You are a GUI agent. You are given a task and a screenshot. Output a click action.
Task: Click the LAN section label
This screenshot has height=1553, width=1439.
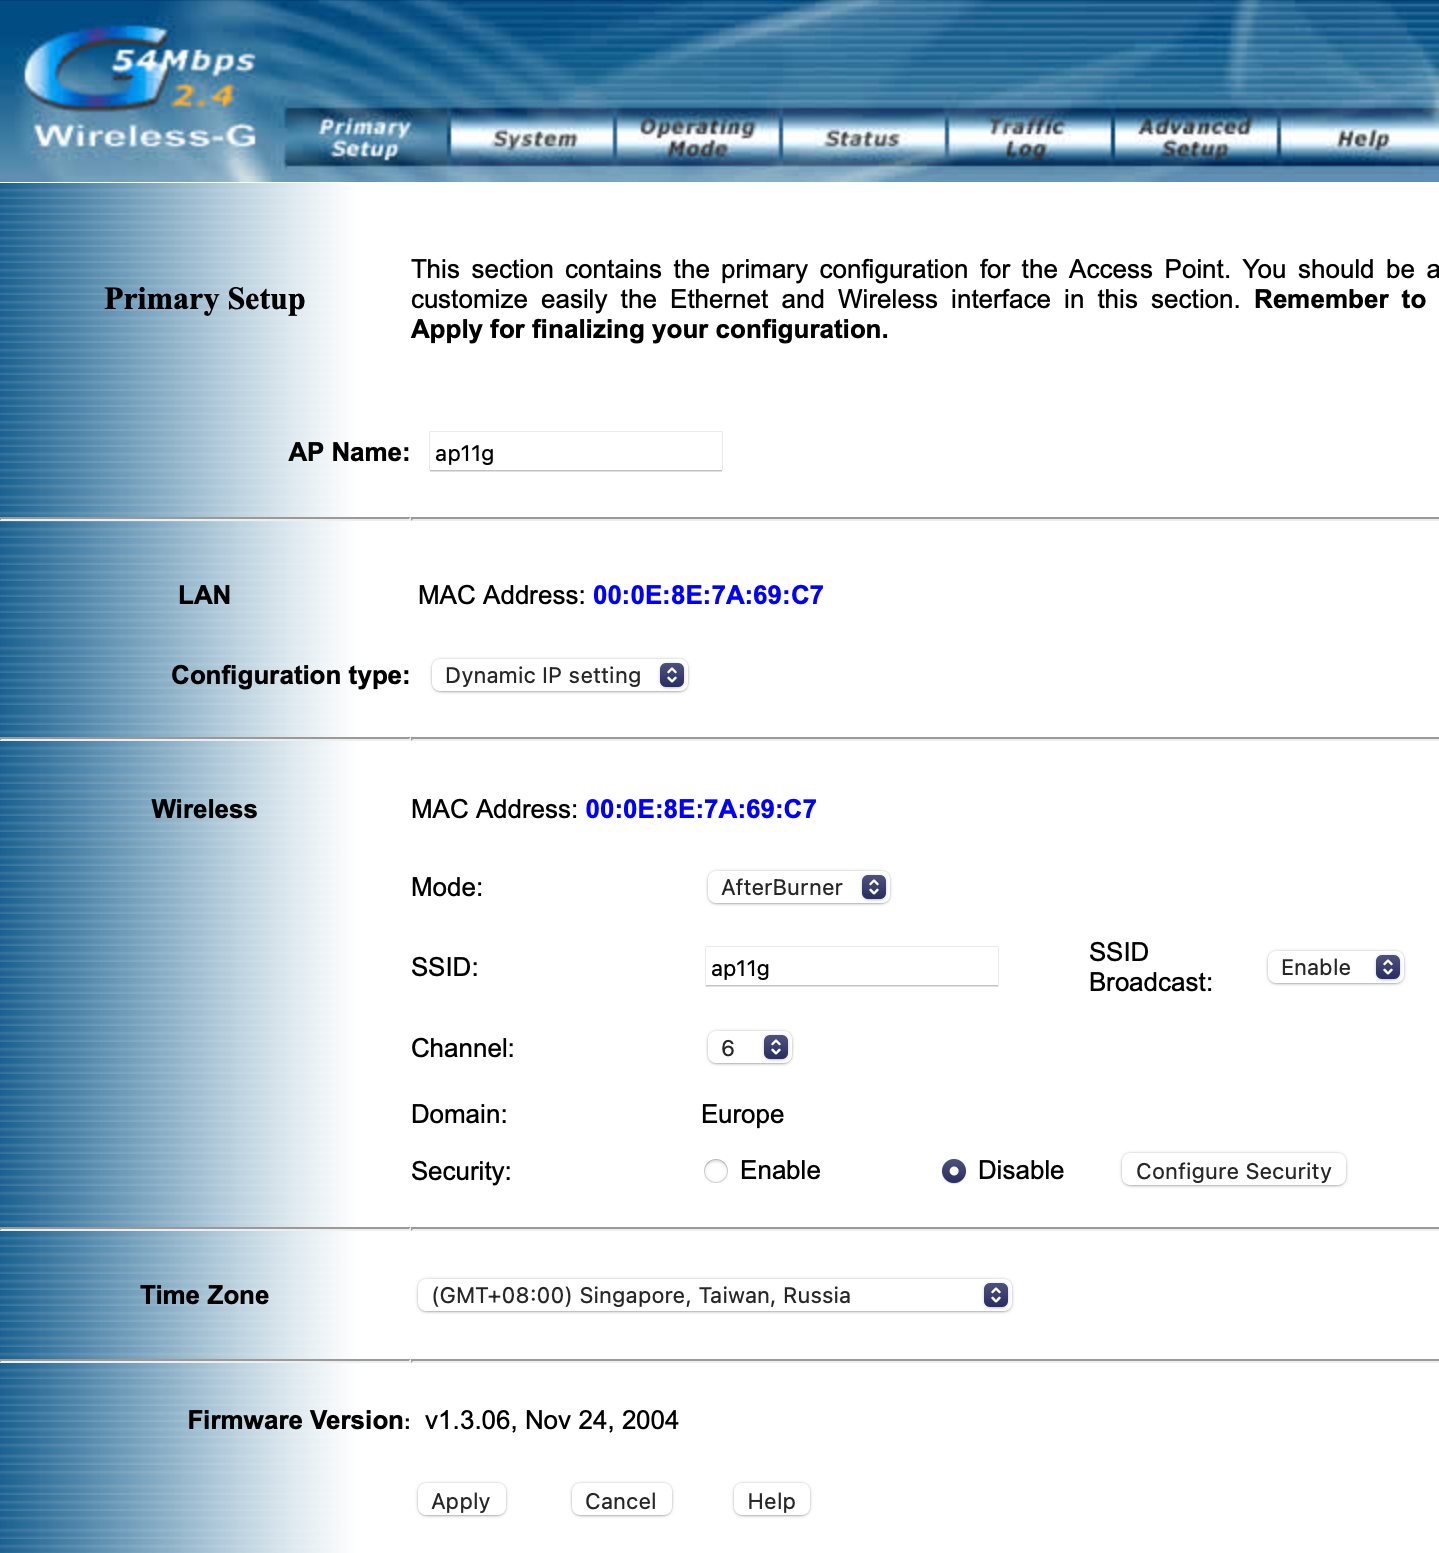(x=204, y=595)
